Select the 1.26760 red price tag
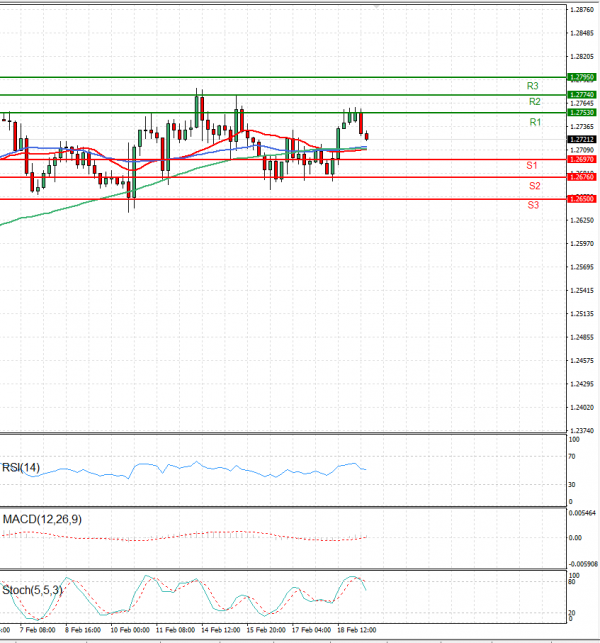600x643 pixels. point(582,177)
